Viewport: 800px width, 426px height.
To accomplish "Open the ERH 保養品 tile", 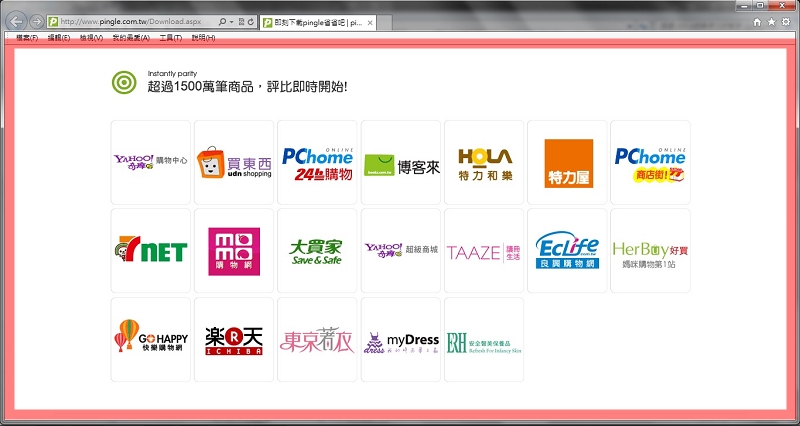I will [x=484, y=339].
